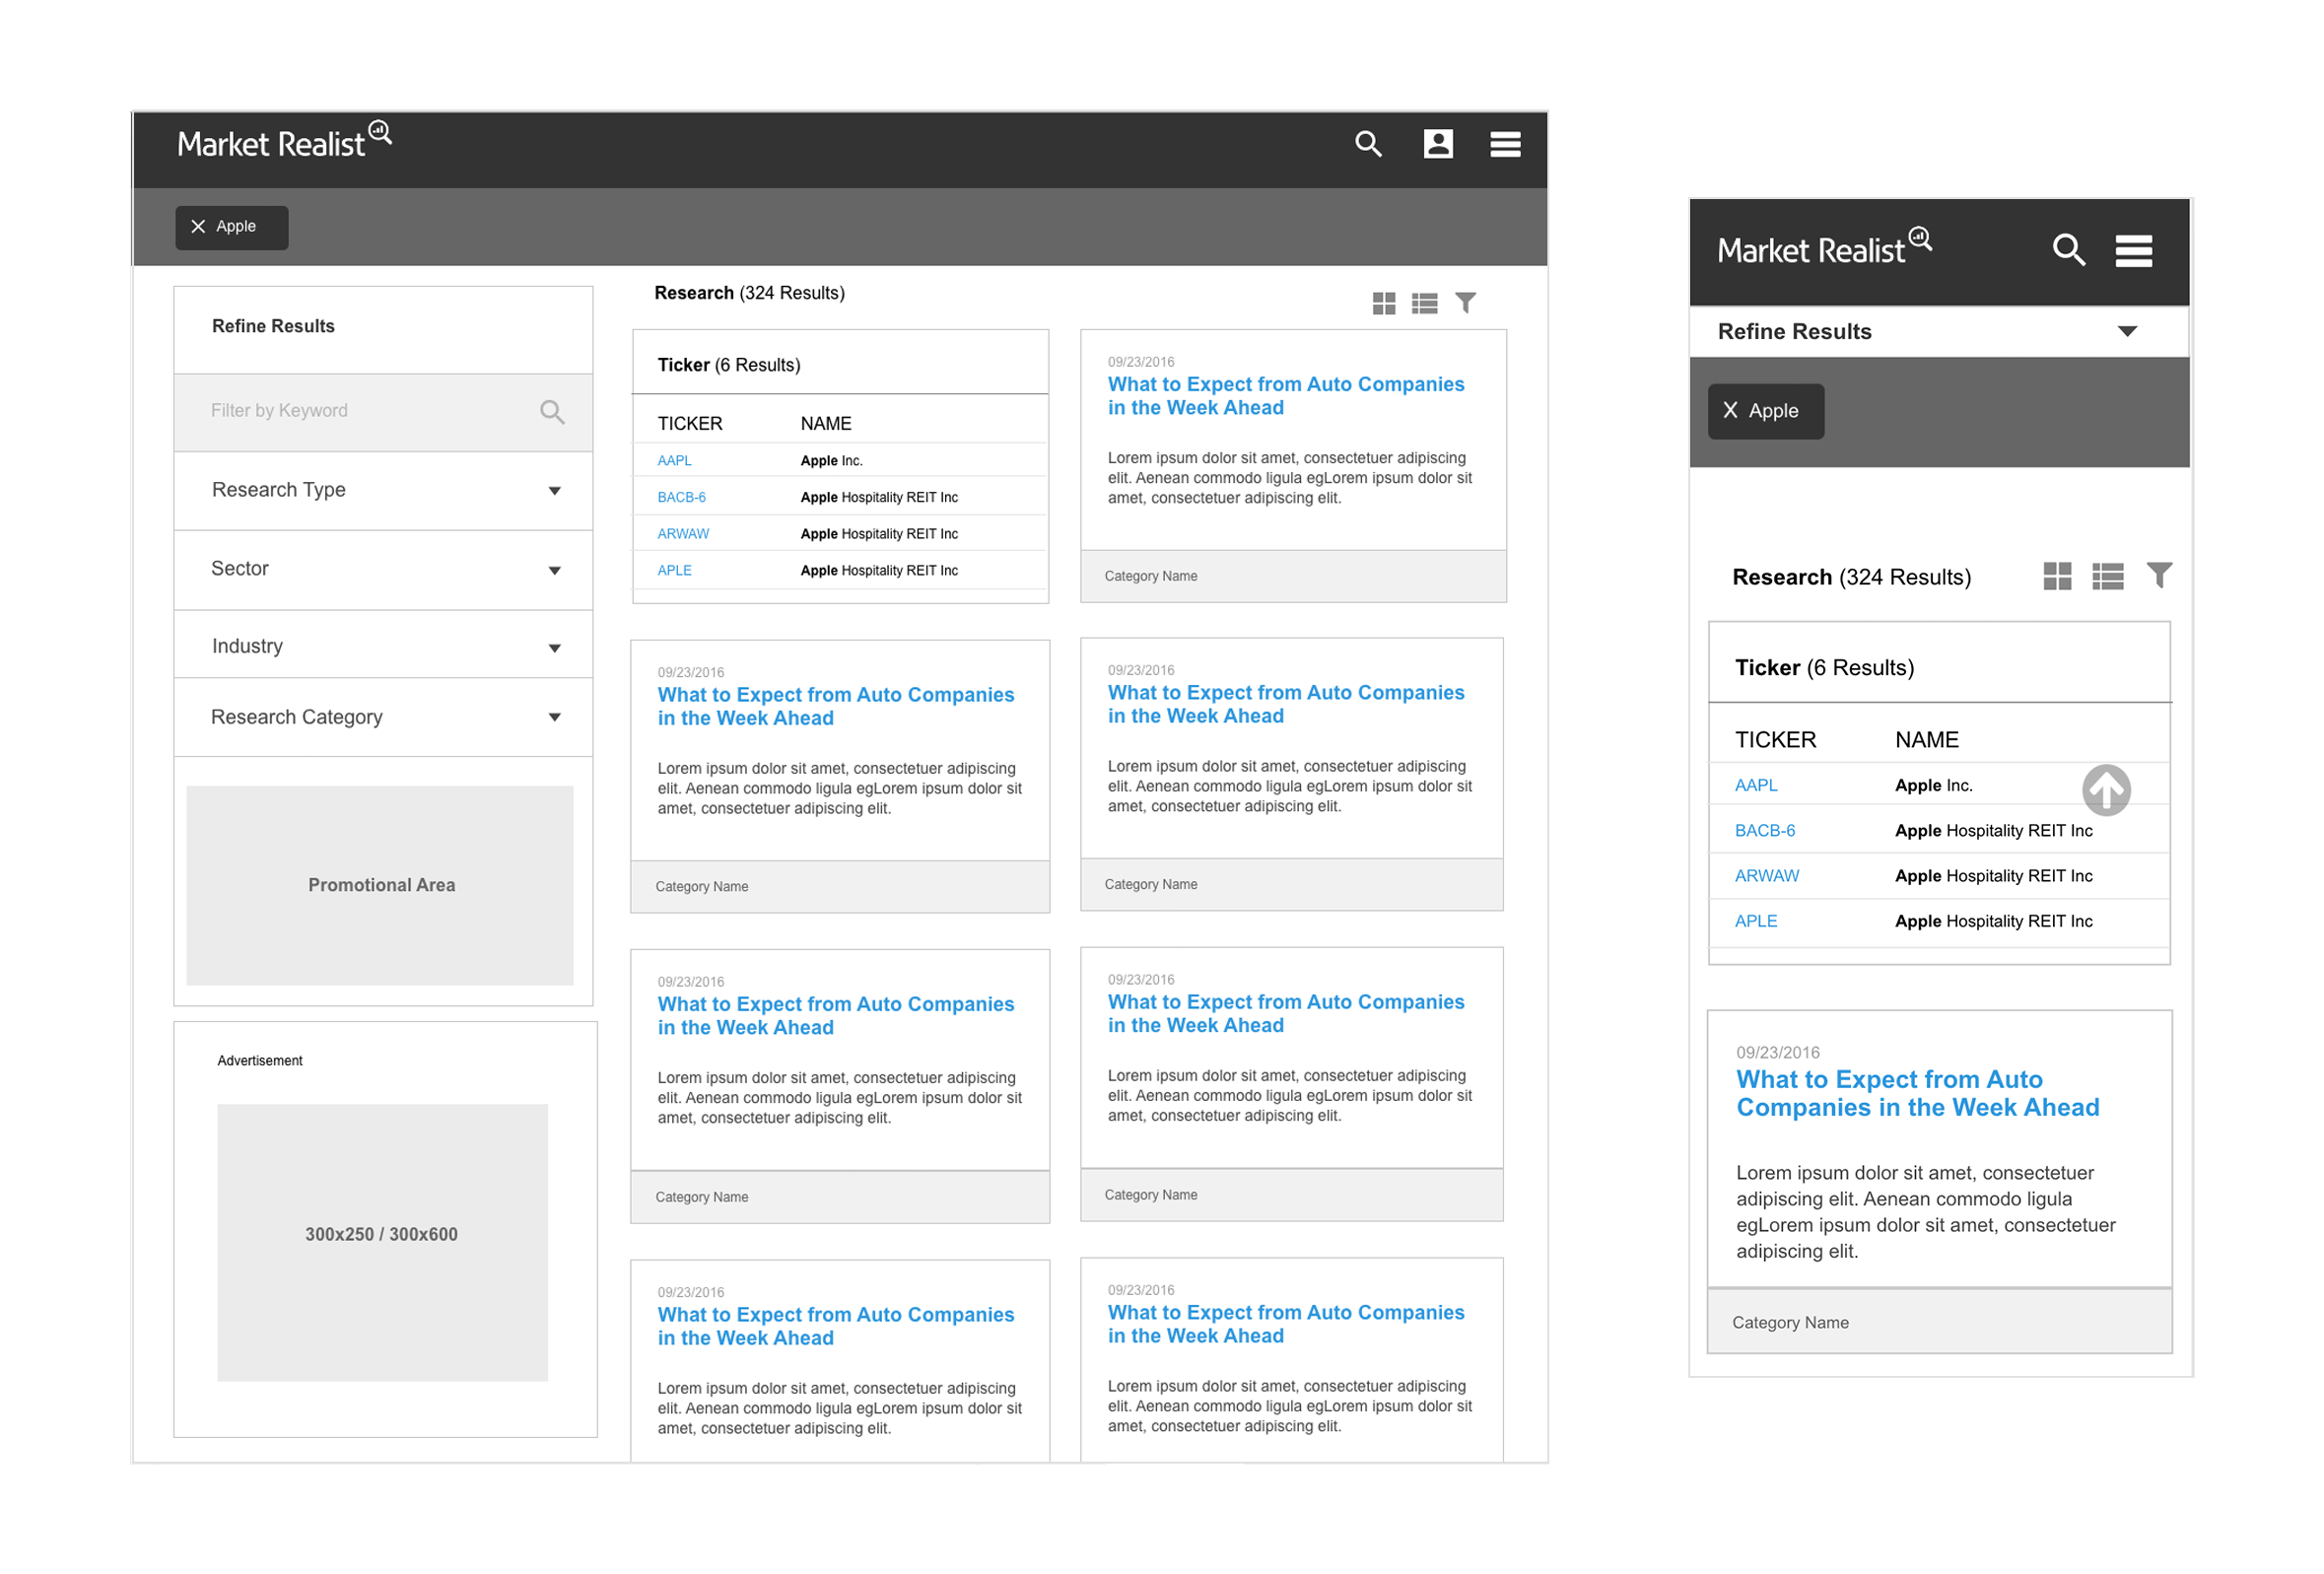The width and height of the screenshot is (2324, 1574).
Task: Open the user account icon in desktop header
Action: click(1438, 144)
